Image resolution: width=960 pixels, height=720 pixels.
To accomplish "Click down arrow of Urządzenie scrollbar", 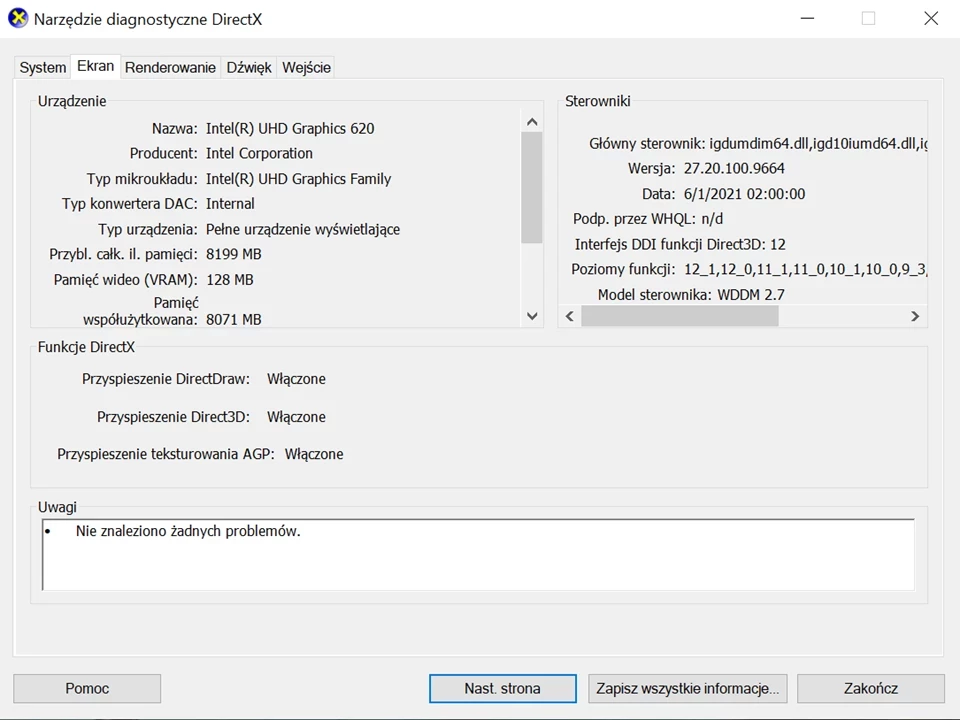I will (x=532, y=316).
